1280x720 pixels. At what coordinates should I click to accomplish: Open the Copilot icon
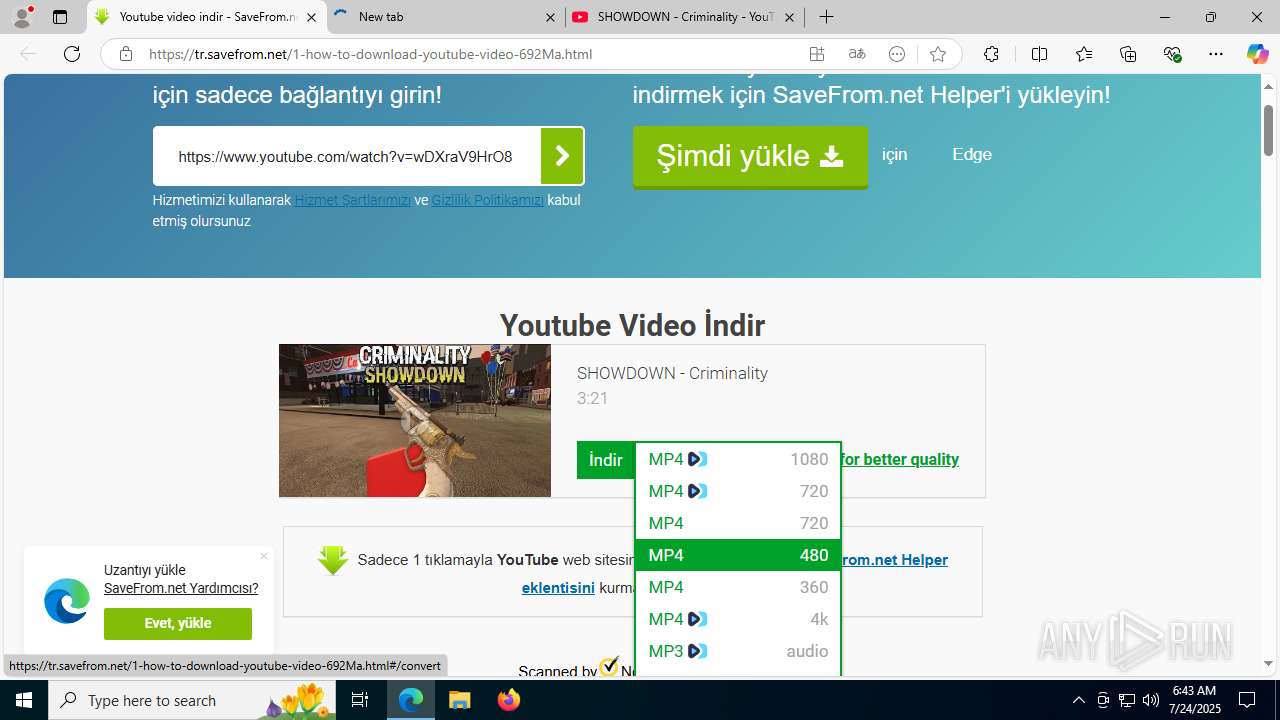(x=1257, y=54)
